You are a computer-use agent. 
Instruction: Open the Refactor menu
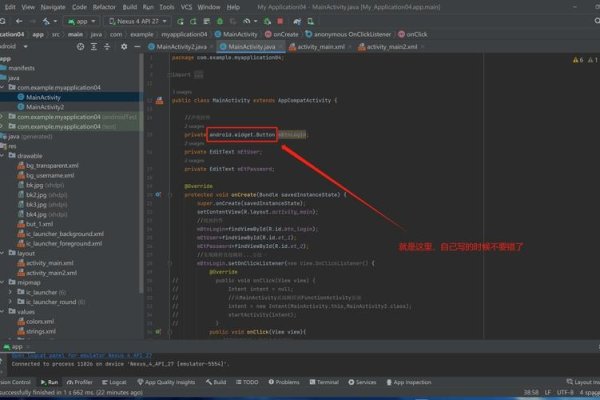104,5
